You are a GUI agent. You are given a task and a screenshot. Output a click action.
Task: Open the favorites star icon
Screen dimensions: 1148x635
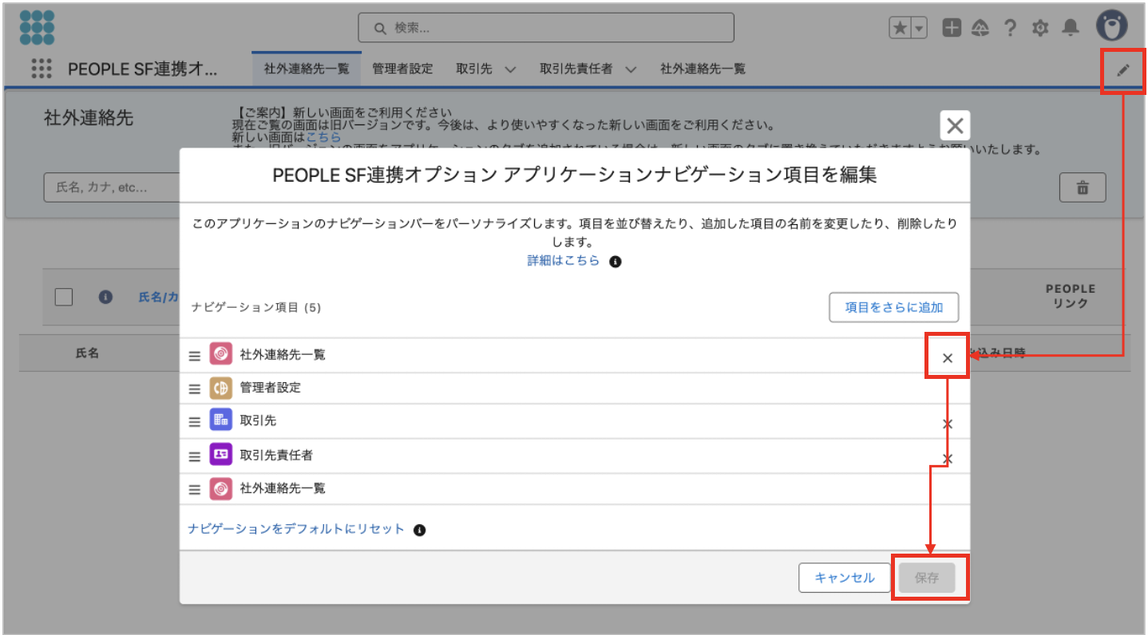pyautogui.click(x=900, y=28)
